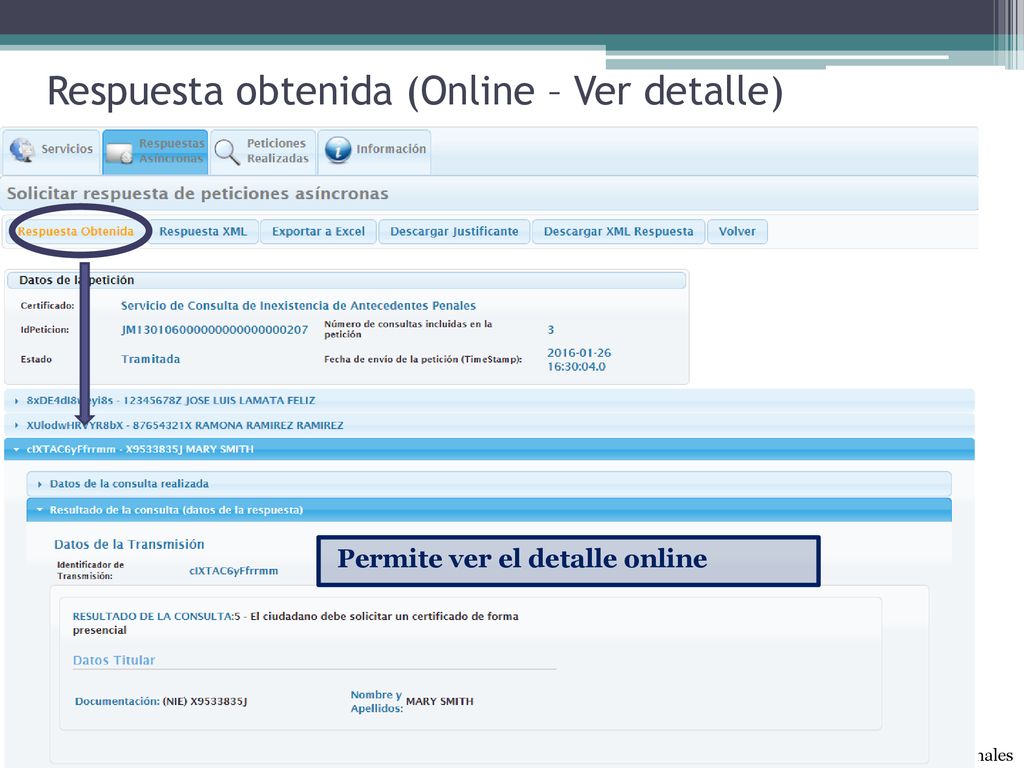Click the Datos de la Transmisión heading

pos(129,544)
